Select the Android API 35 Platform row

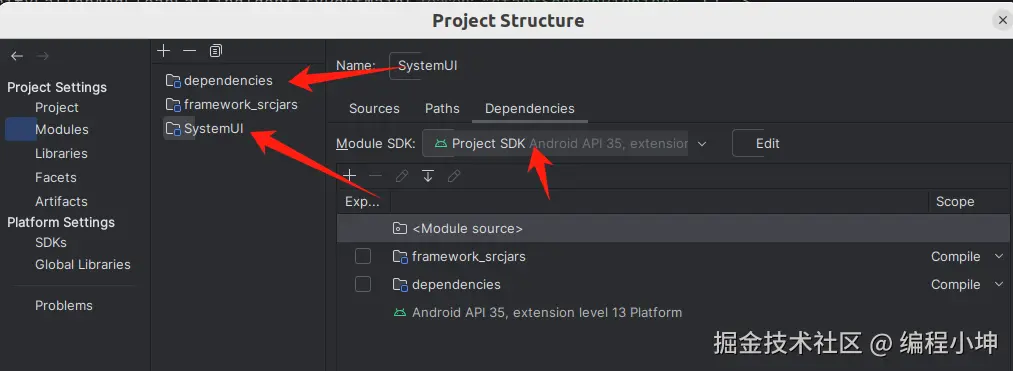(673, 312)
